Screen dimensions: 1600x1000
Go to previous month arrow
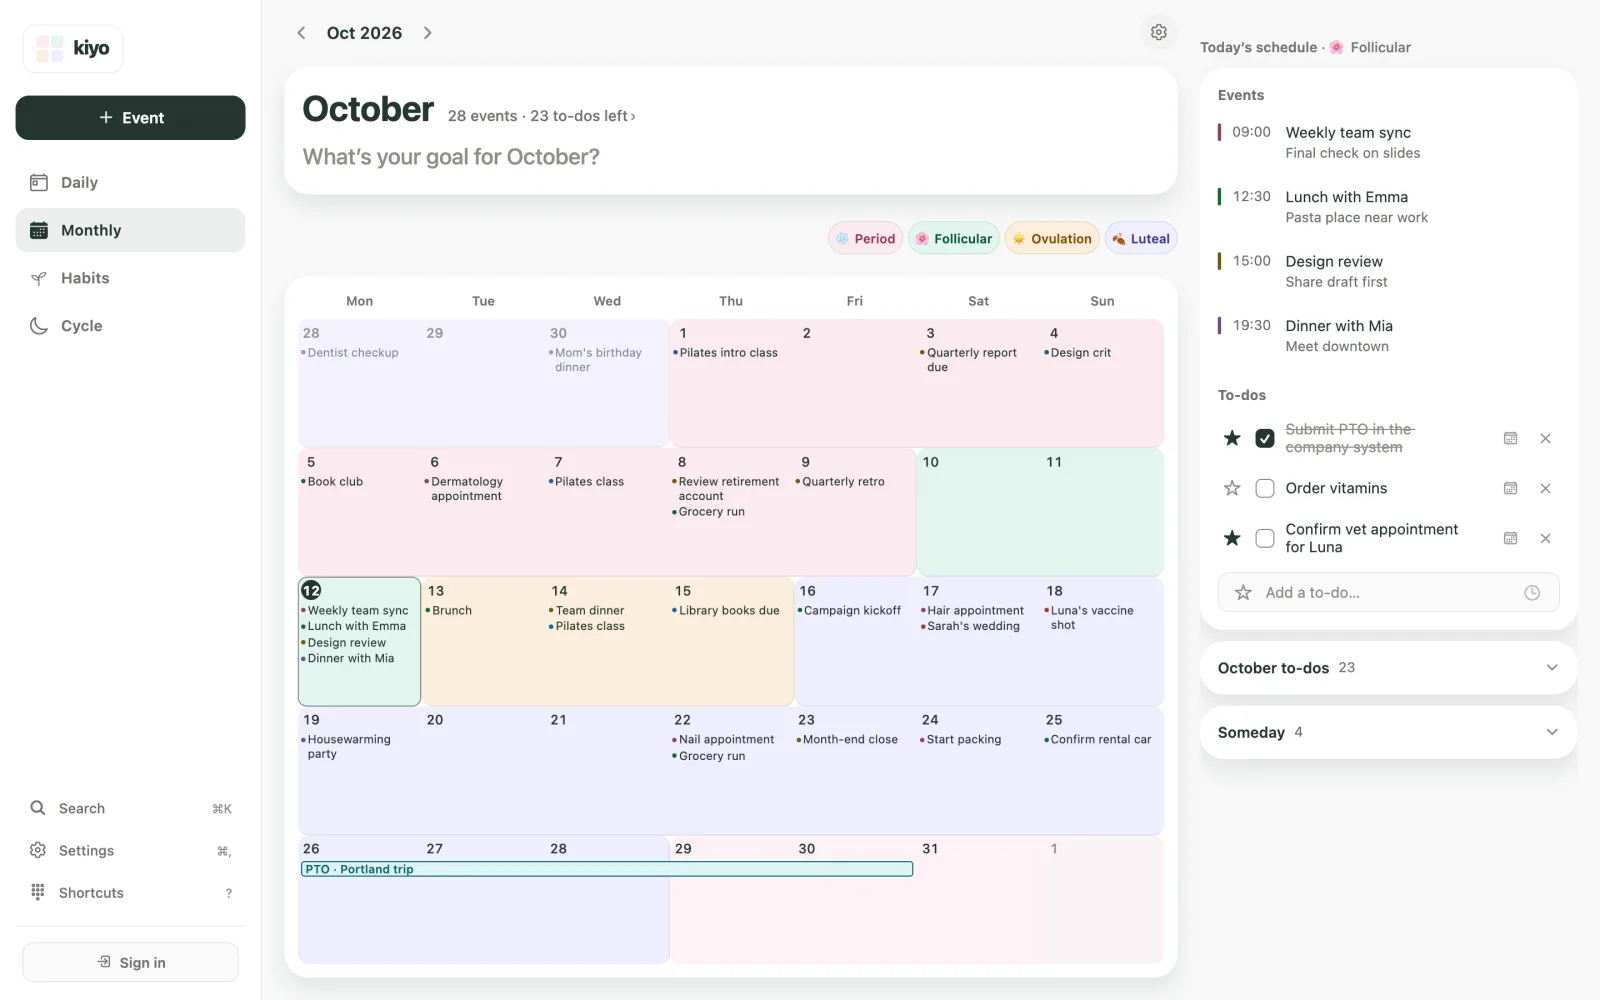click(301, 33)
